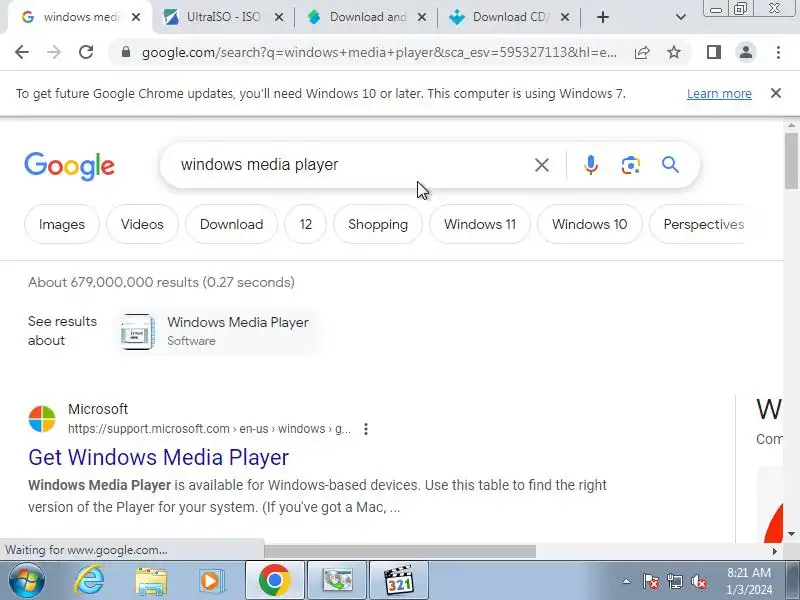The image size is (800, 600).
Task: Apply the 12 filter chip
Action: coord(306,224)
